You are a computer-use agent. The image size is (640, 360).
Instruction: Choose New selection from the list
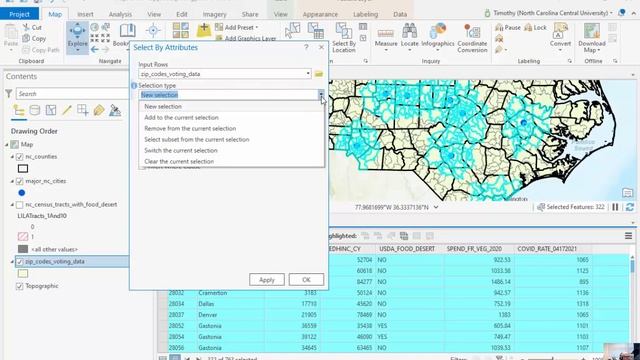[x=231, y=107]
